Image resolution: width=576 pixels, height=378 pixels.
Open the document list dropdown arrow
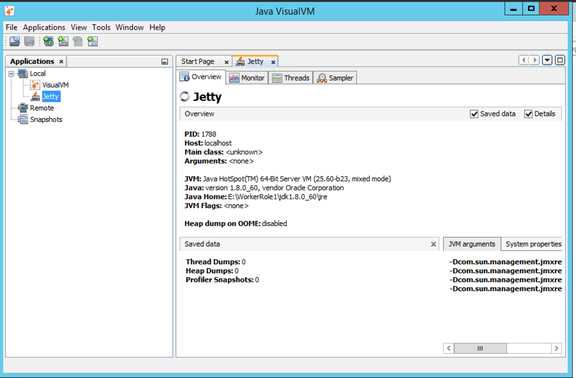click(547, 60)
